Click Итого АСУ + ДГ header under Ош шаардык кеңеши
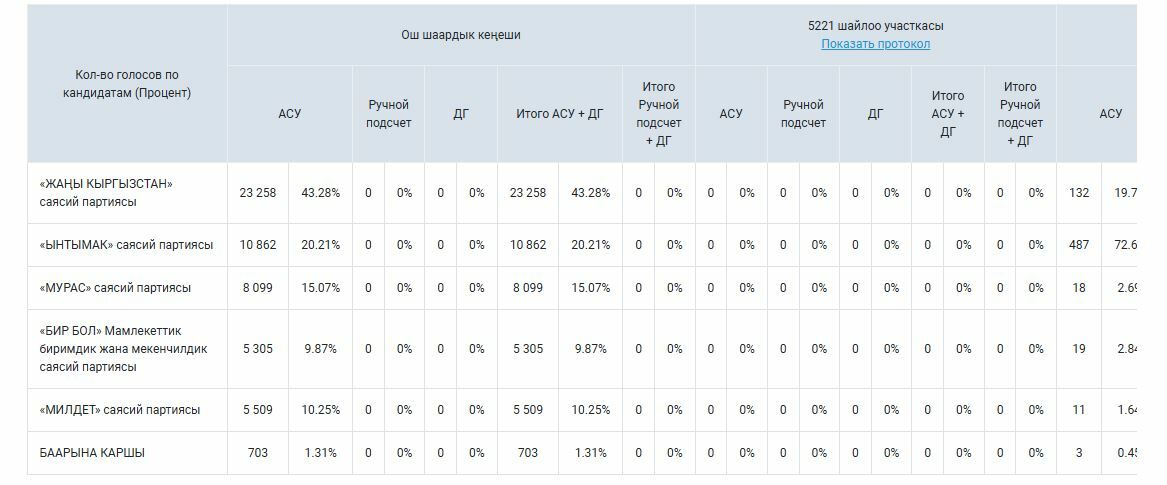 (560, 114)
